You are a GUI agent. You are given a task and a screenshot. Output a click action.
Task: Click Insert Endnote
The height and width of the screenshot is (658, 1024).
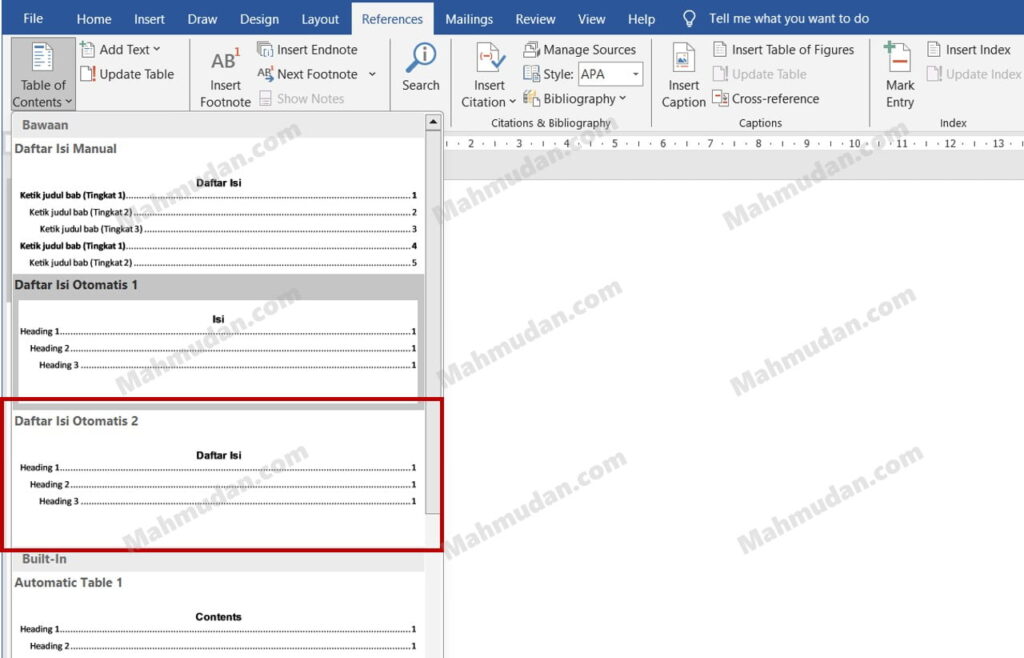coord(308,49)
